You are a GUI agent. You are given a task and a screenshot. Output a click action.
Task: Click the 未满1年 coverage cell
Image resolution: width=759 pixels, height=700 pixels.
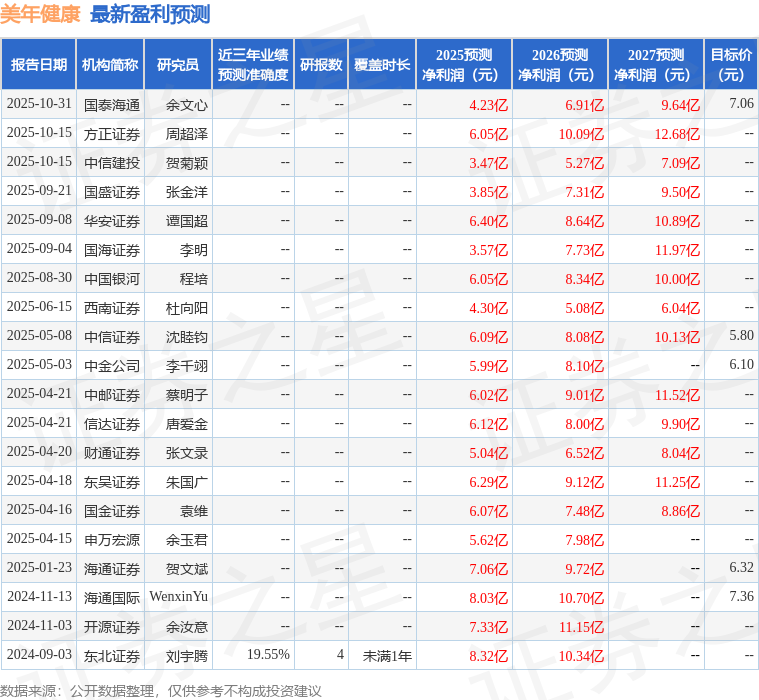[387, 656]
